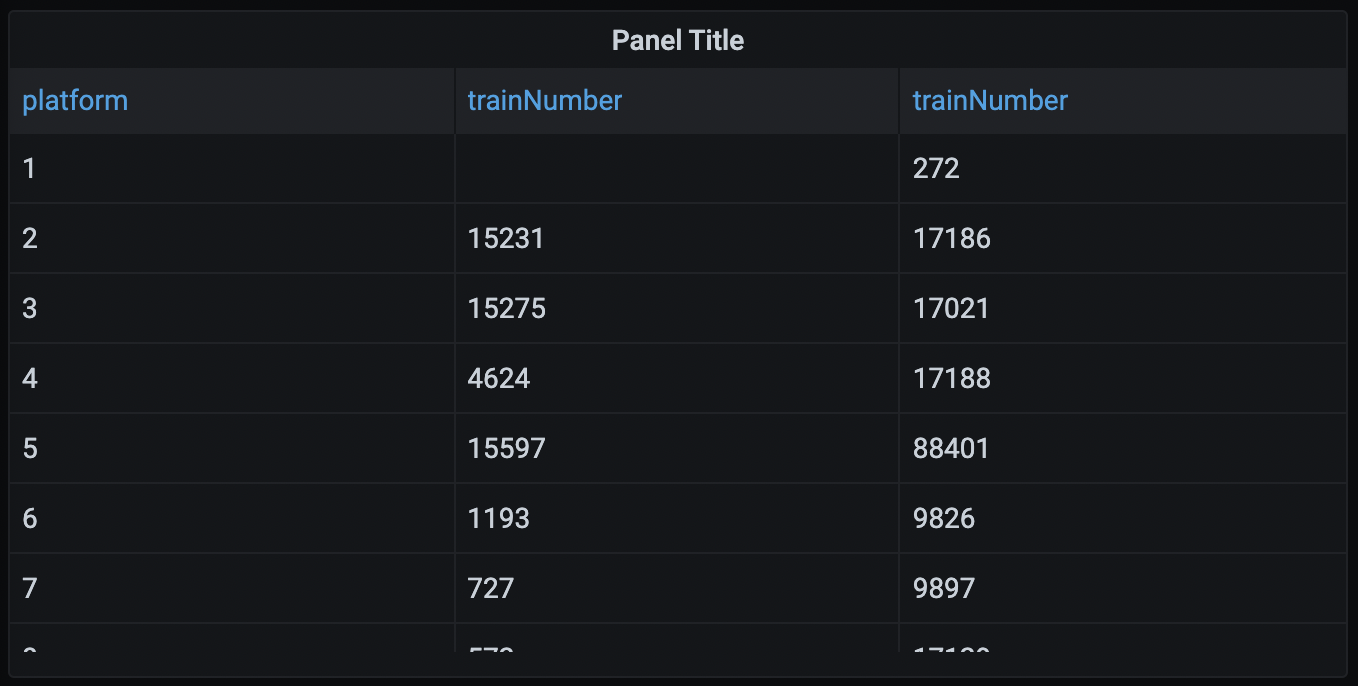Click trainNumber 727 on platform 7

490,588
